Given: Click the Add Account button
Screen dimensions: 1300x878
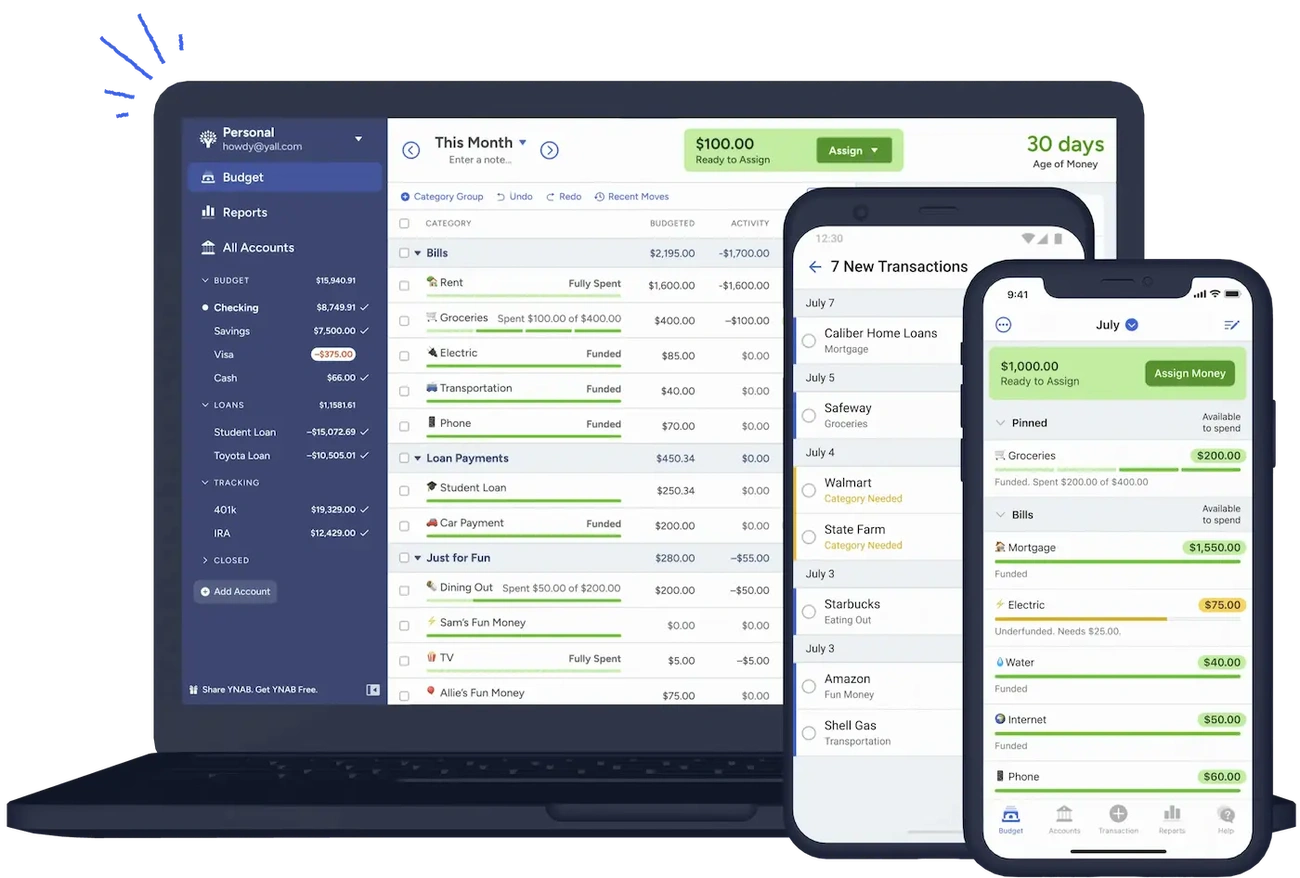Looking at the screenshot, I should [234, 591].
